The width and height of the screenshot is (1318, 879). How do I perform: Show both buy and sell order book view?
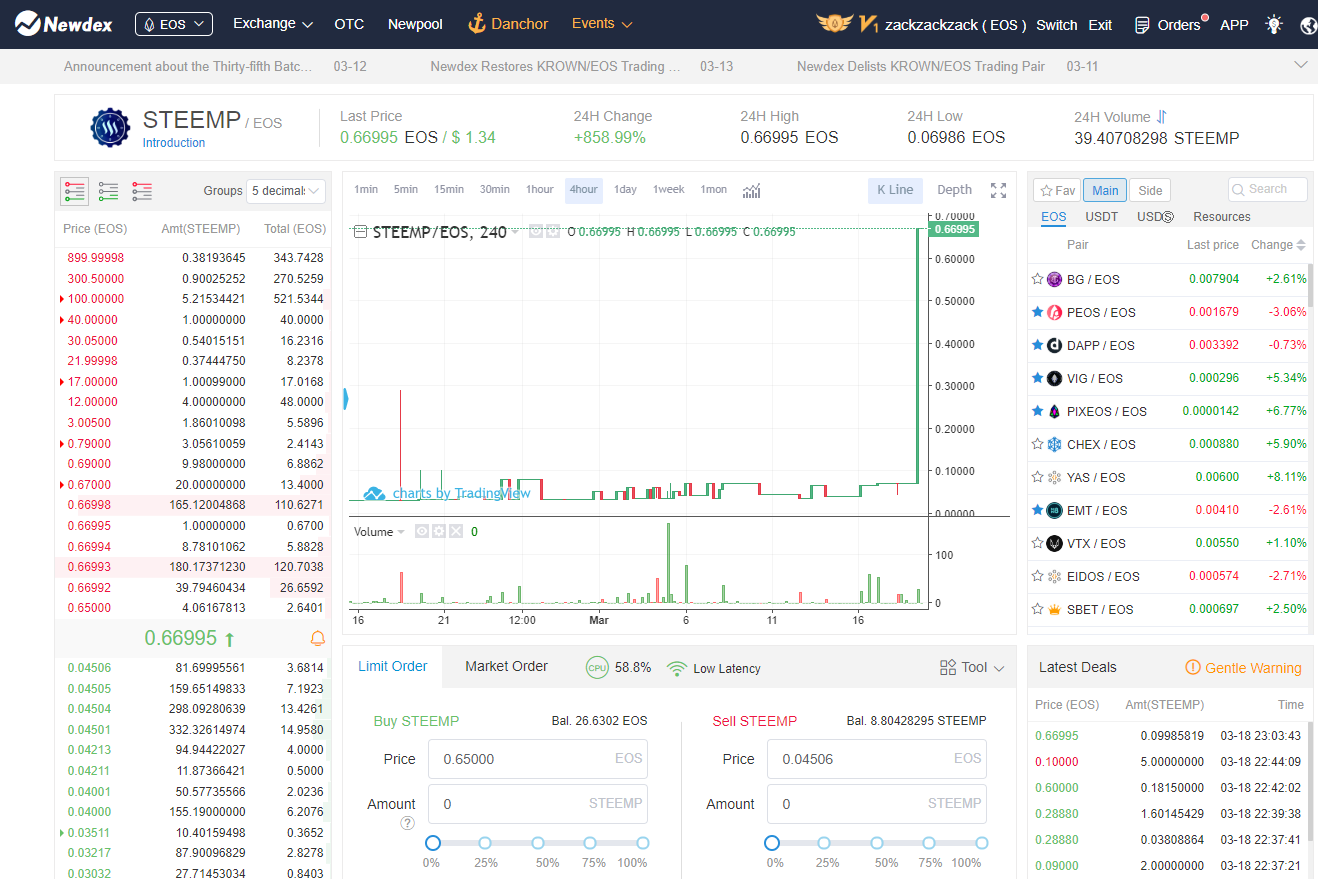coord(75,191)
